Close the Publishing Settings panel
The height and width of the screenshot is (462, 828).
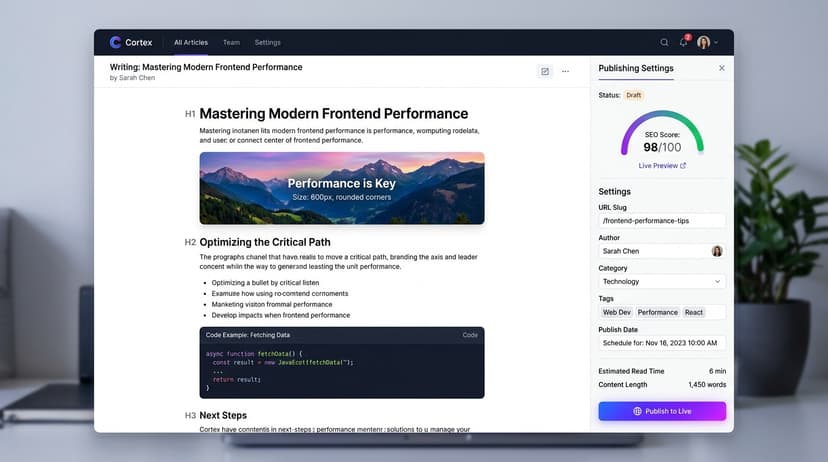coord(722,68)
